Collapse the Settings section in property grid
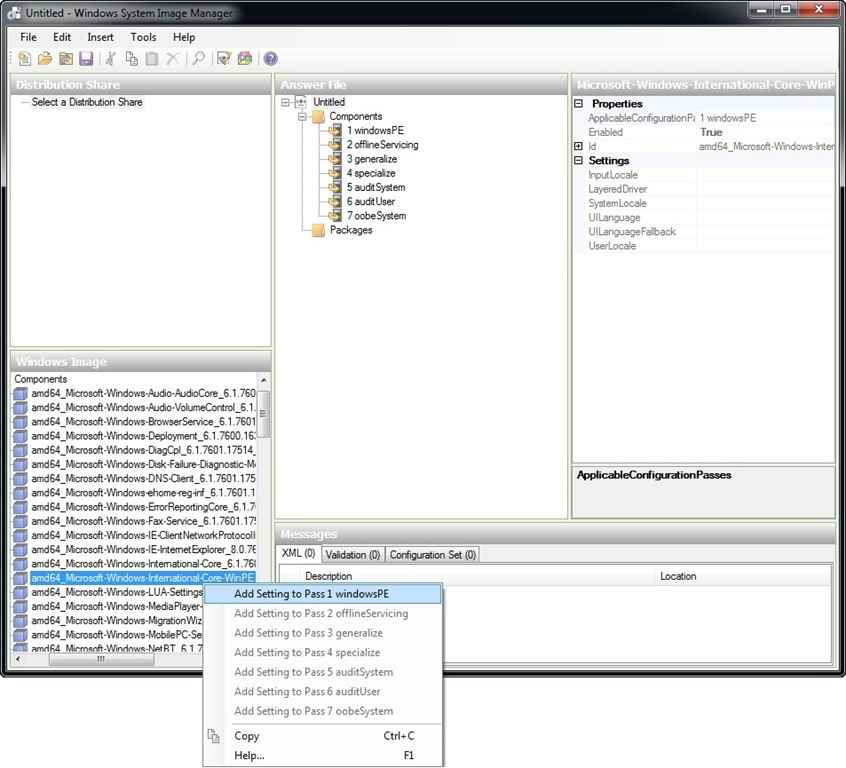 578,160
